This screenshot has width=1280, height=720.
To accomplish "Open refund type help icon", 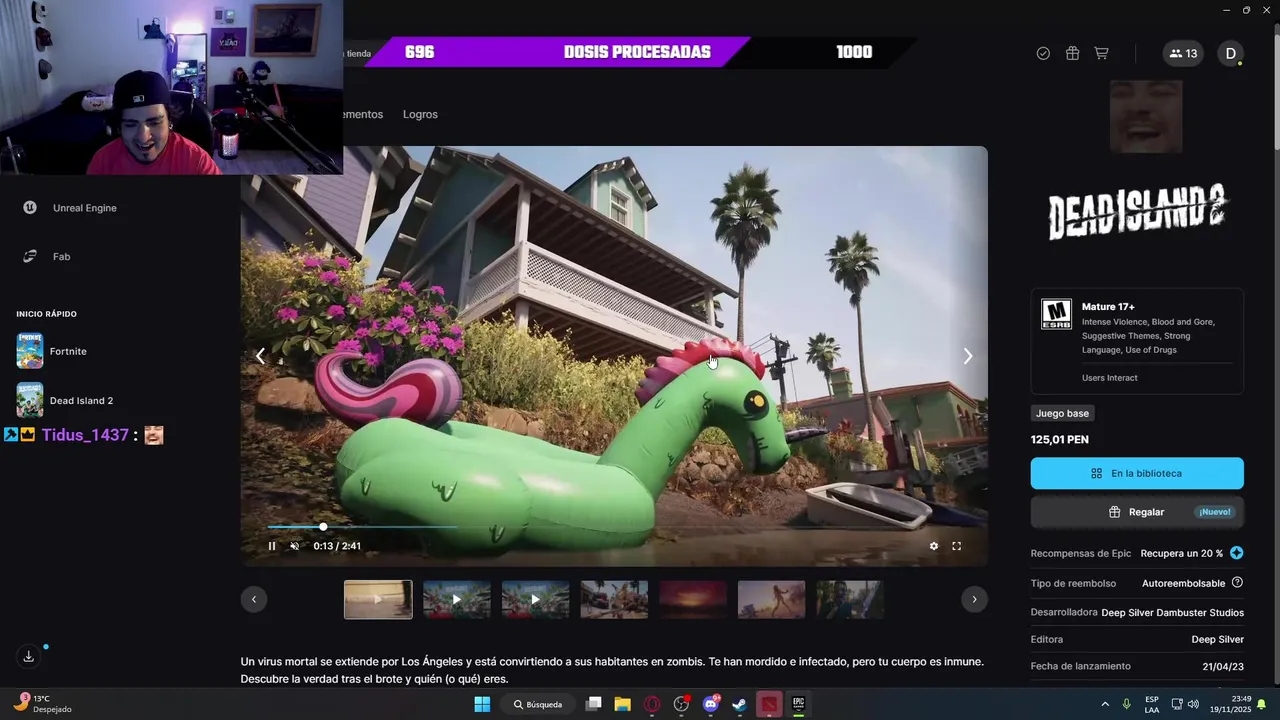I will click(1237, 583).
